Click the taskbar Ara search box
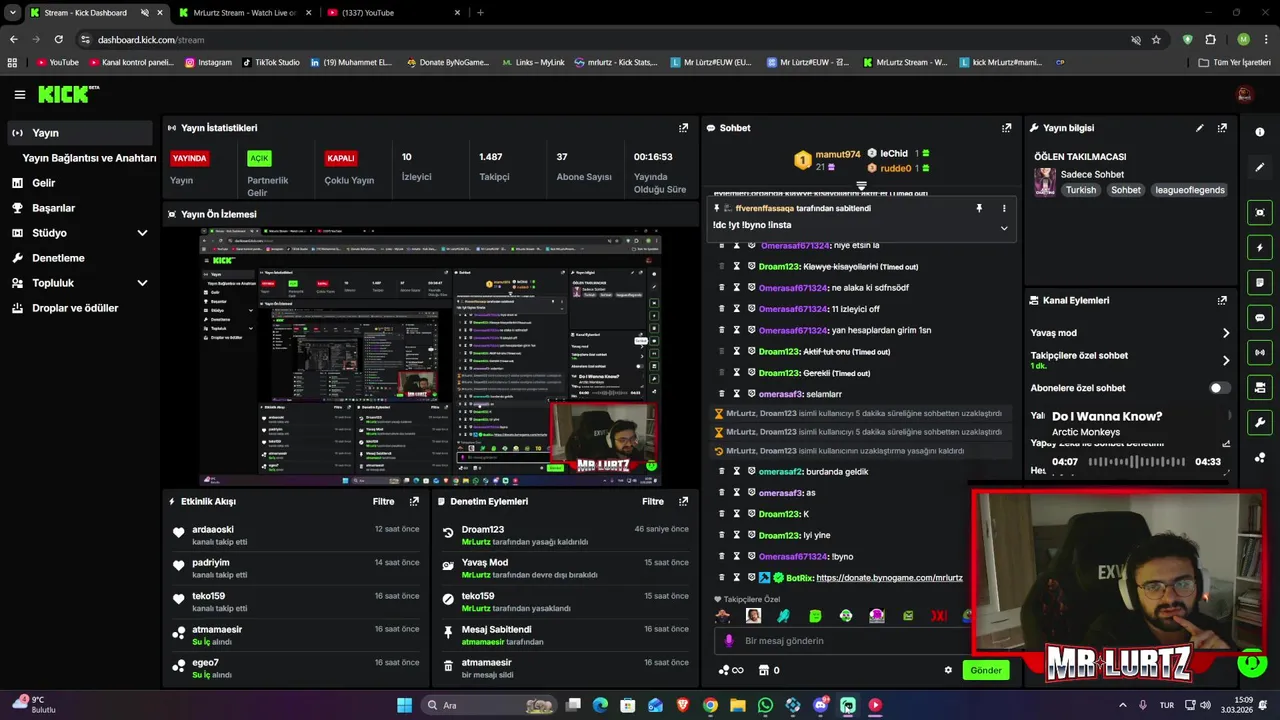Viewport: 1280px width, 720px height. coord(490,705)
